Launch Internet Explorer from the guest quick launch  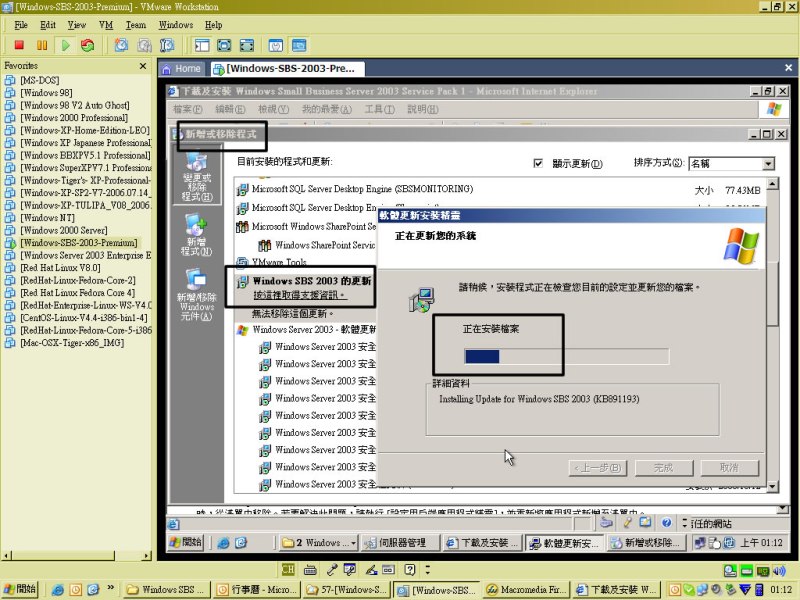pyautogui.click(x=223, y=542)
